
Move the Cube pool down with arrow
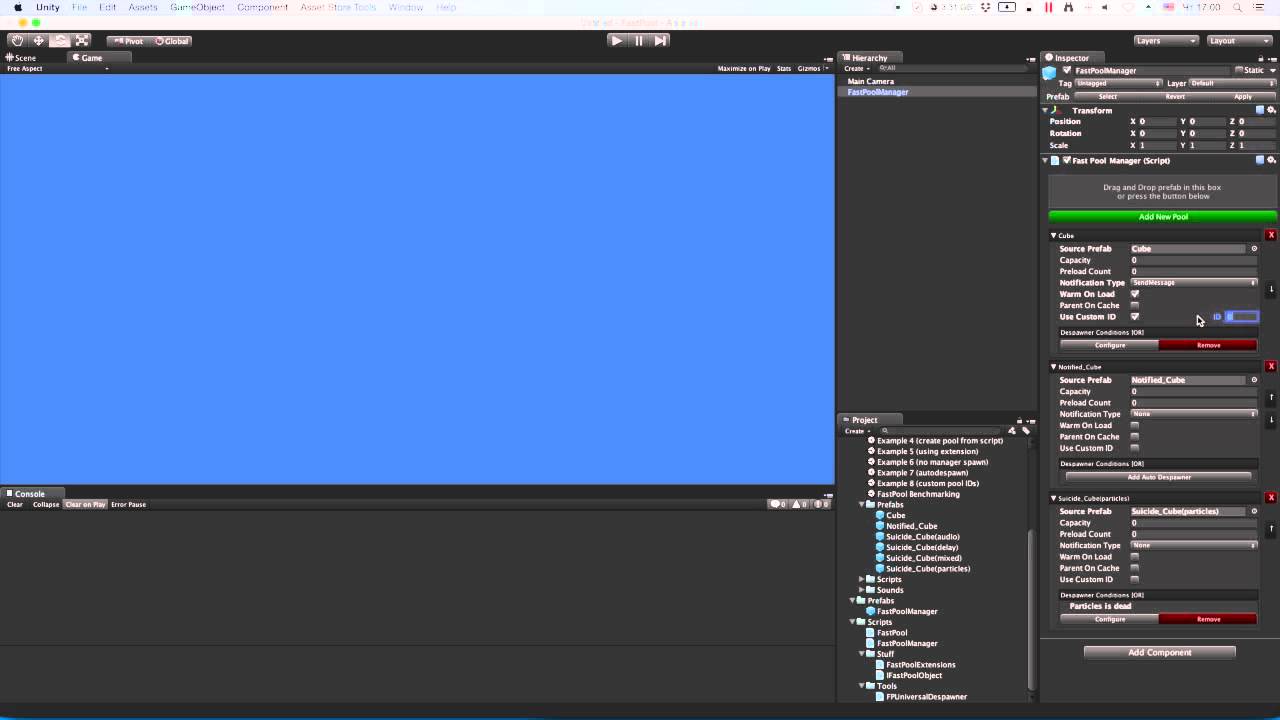(x=1271, y=289)
